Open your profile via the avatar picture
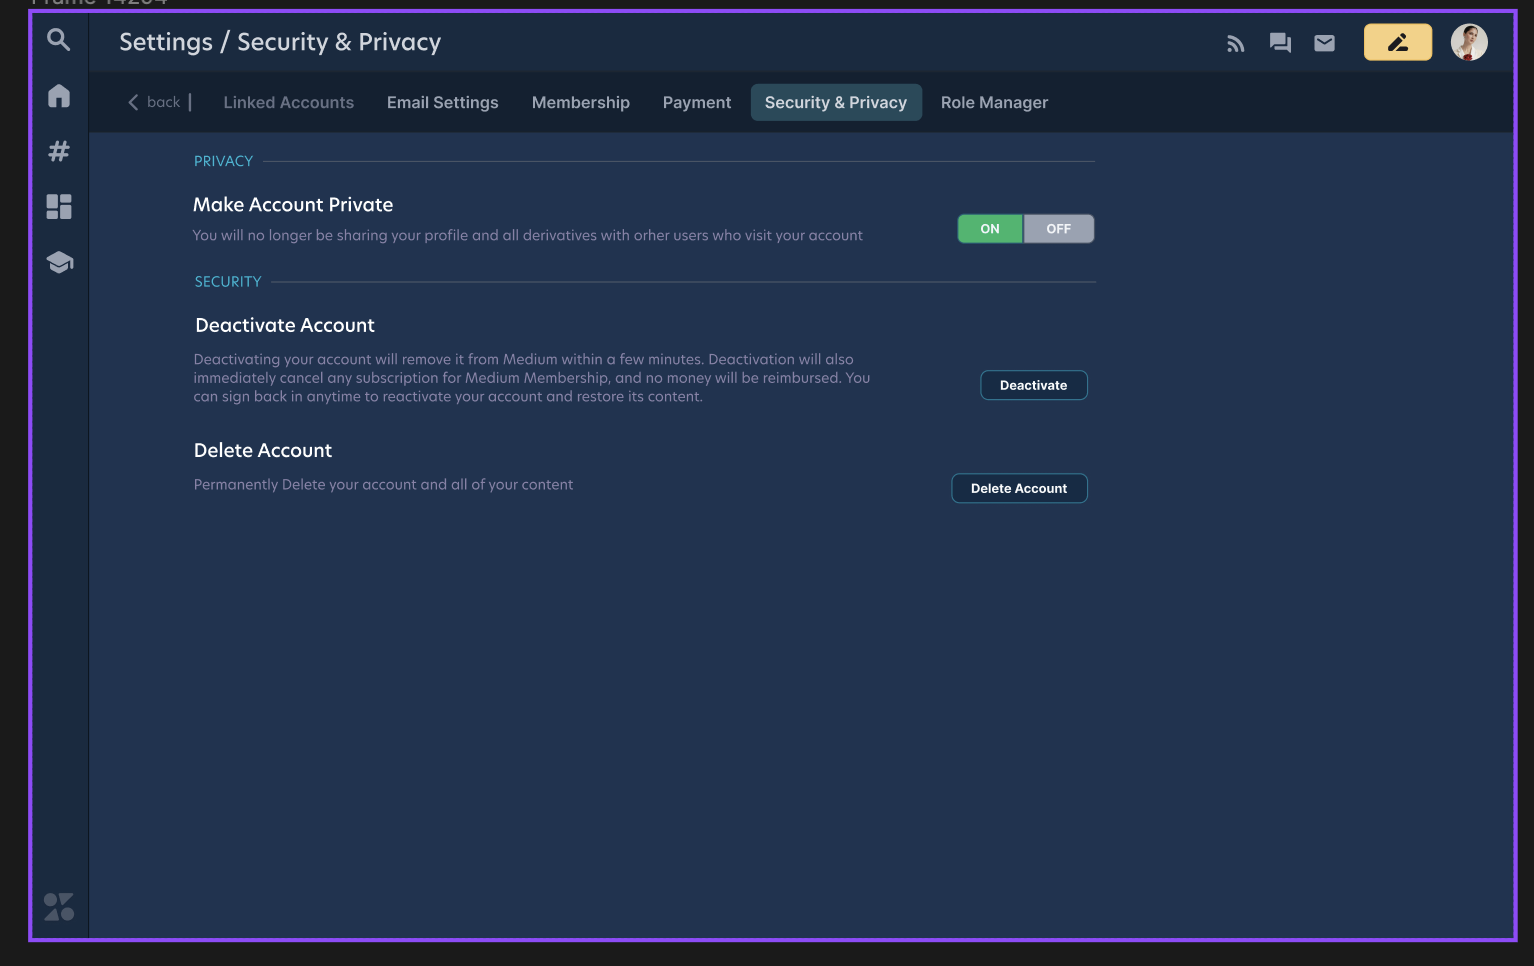 (1468, 42)
